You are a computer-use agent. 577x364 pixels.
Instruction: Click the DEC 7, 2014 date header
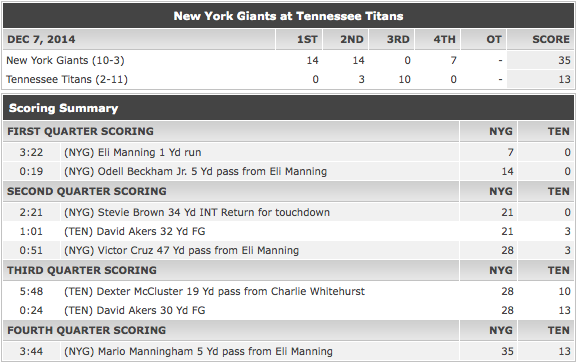[41, 39]
